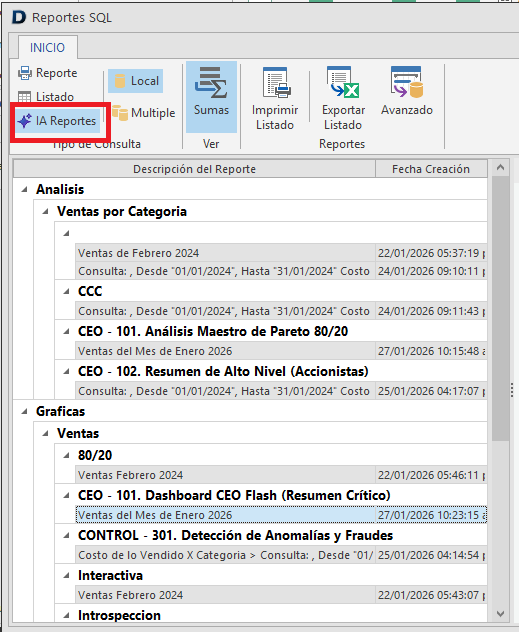This screenshot has width=519, height=632.
Task: Click the 27/01/2026 10:15:48 date cell
Action: 431,351
